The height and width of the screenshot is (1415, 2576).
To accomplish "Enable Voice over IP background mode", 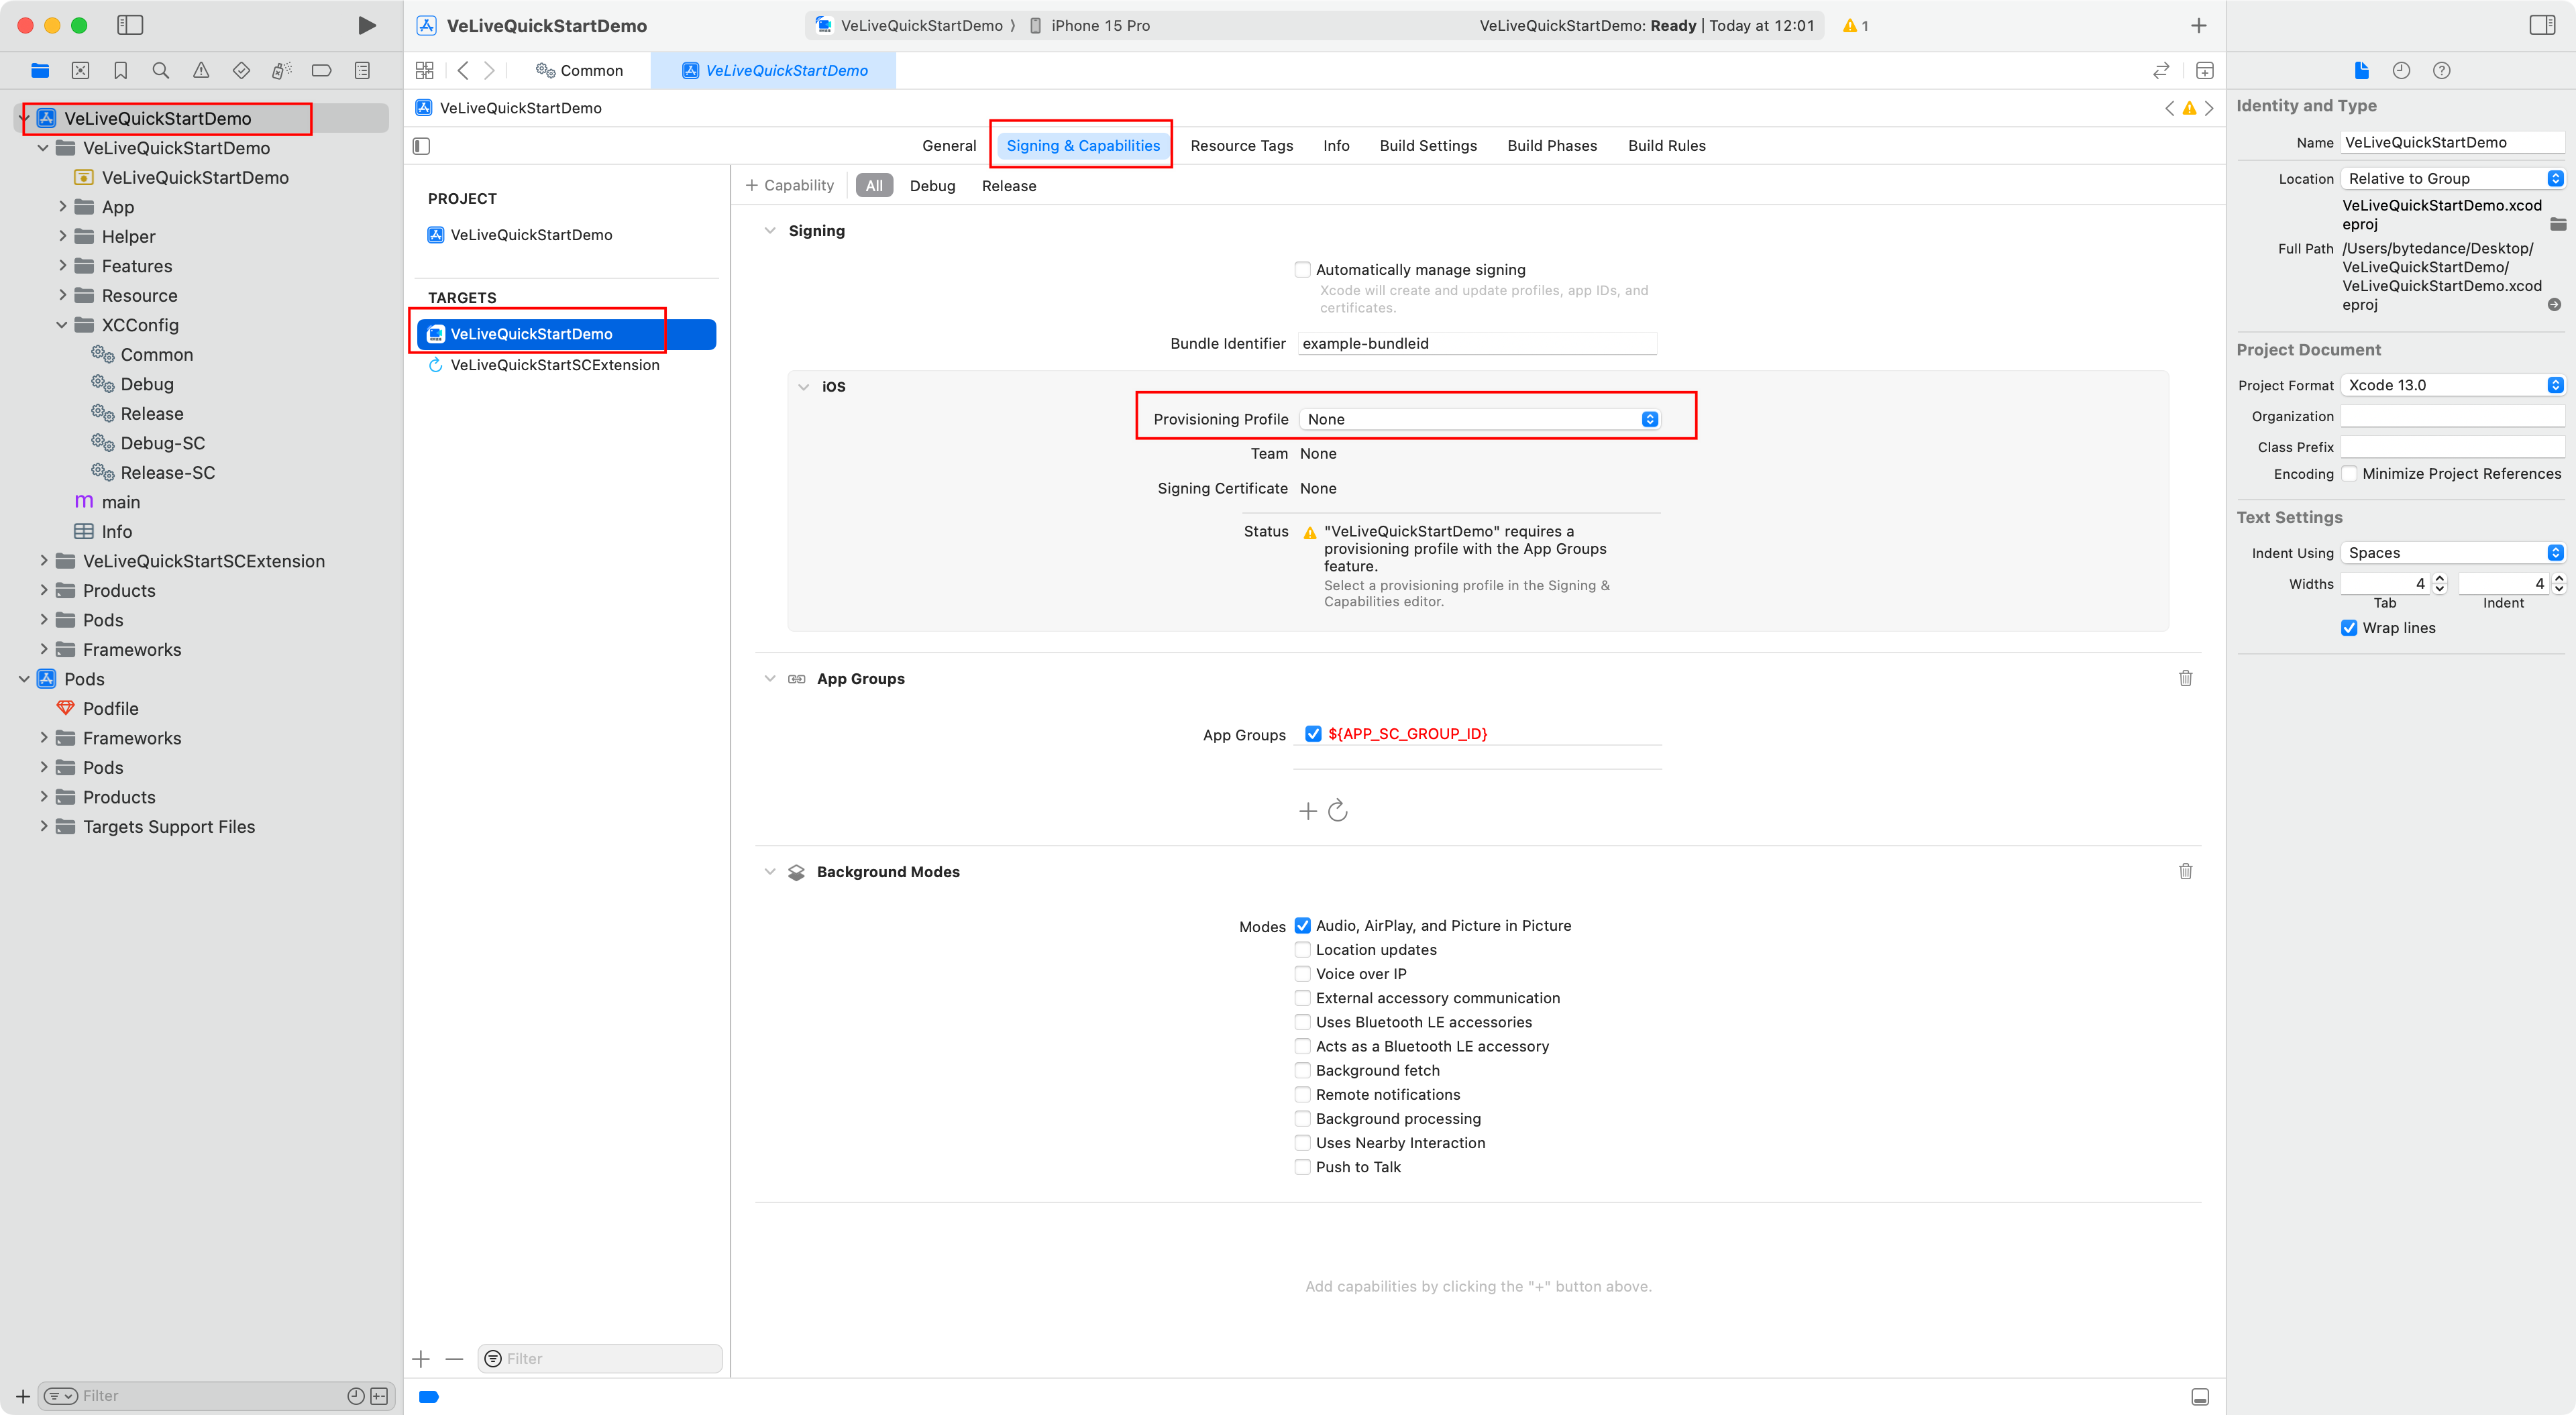I will click(1302, 973).
